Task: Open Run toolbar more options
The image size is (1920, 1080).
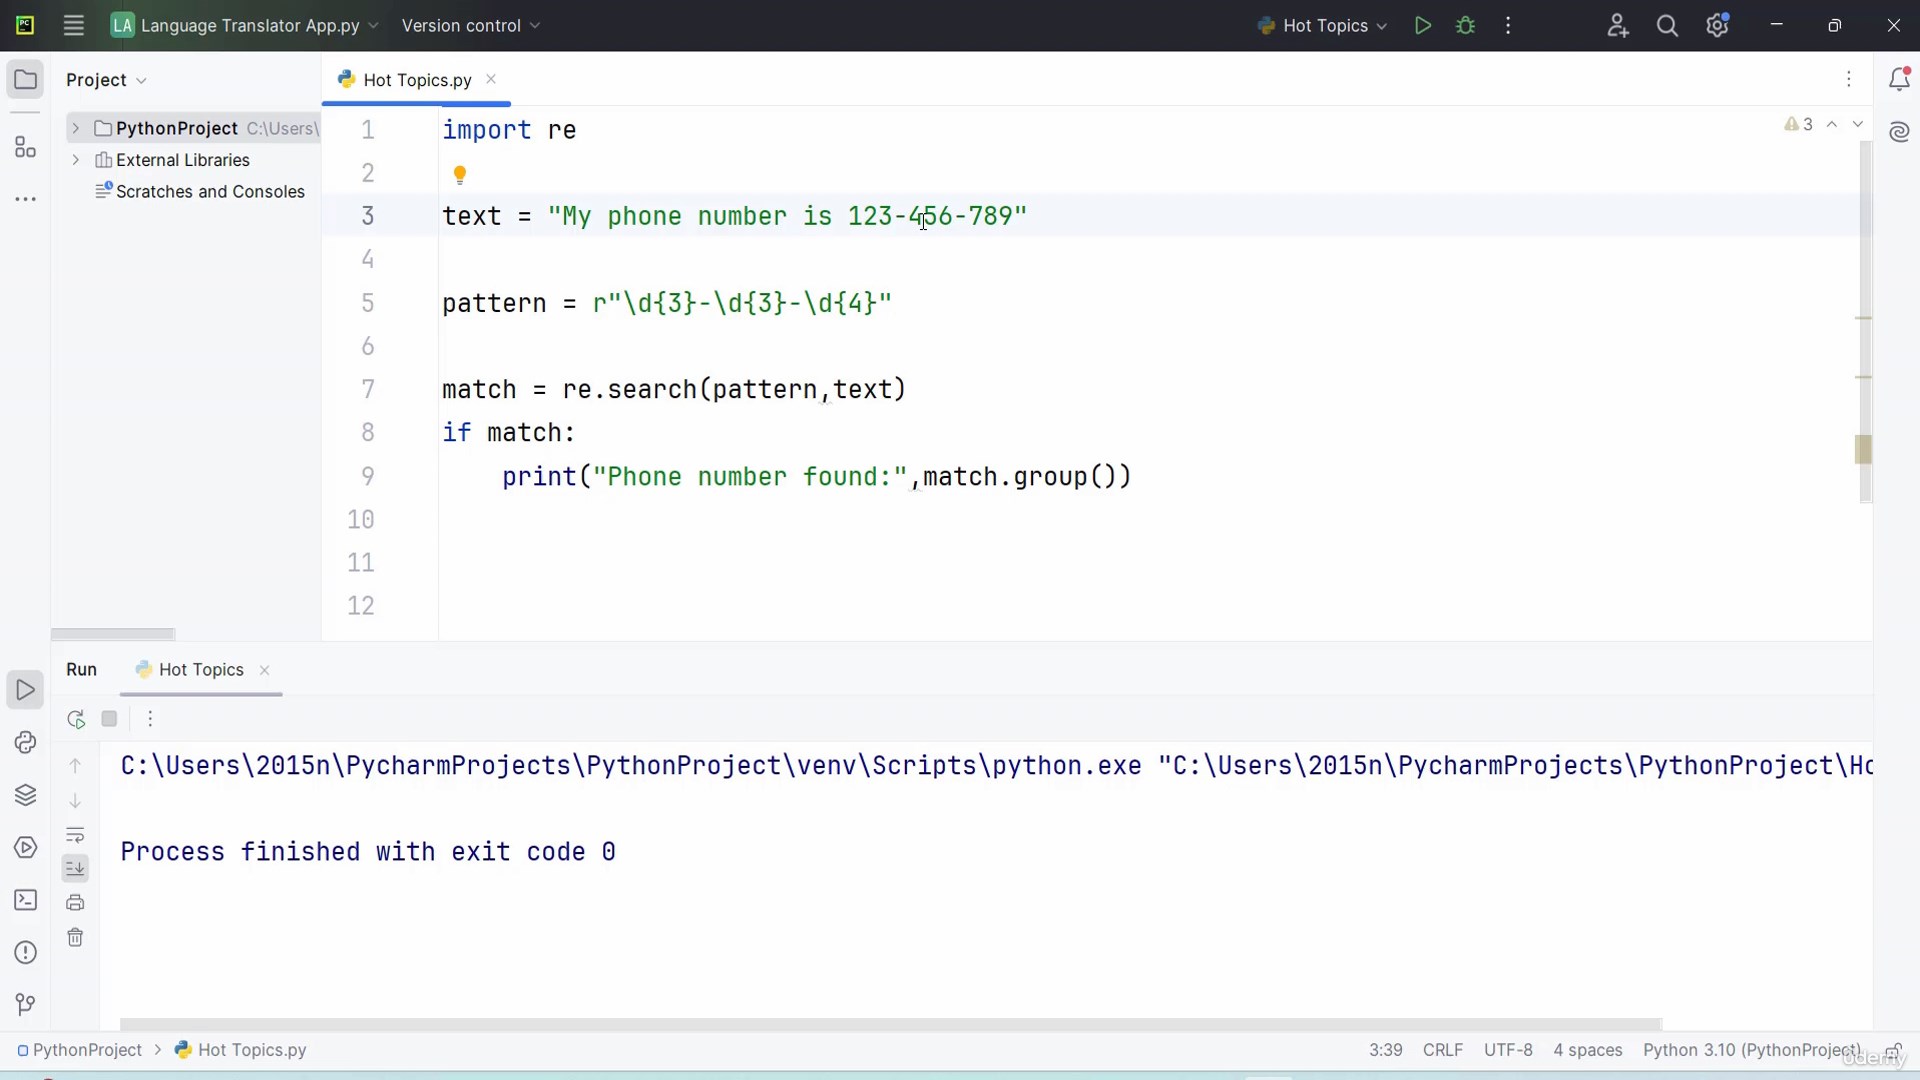Action: click(150, 719)
